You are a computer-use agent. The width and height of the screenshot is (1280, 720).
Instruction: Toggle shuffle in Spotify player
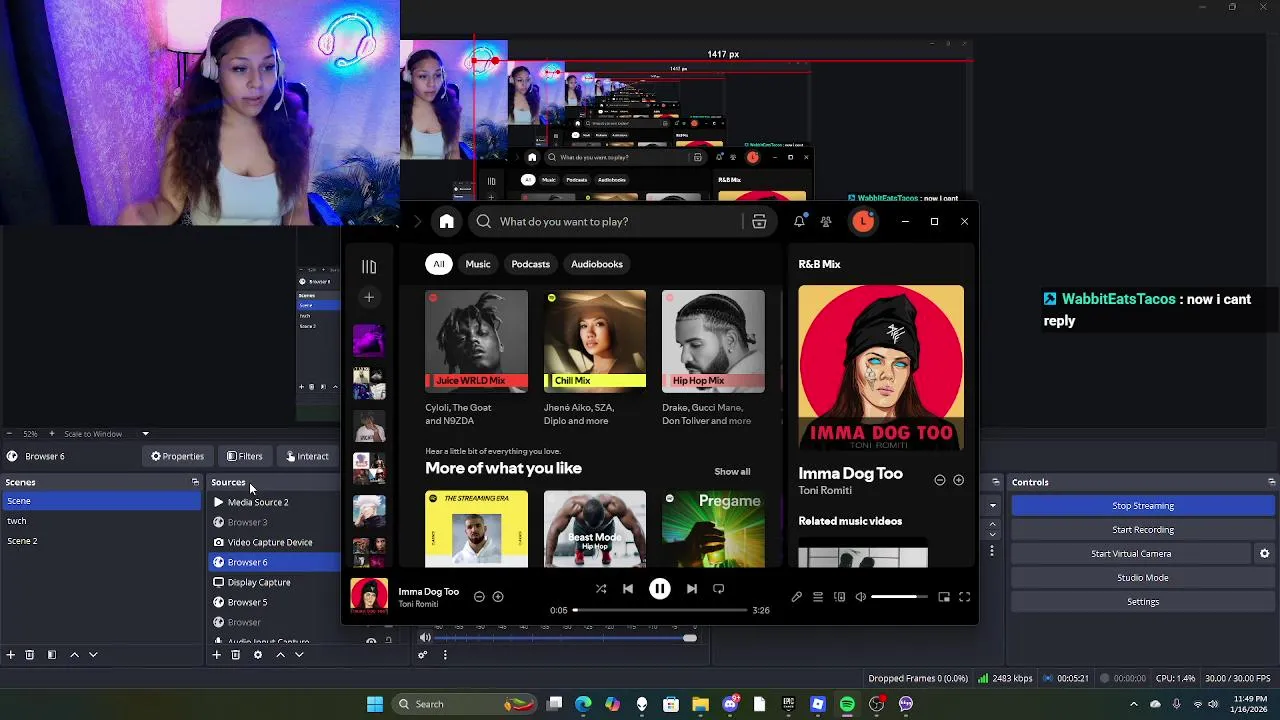(x=601, y=589)
